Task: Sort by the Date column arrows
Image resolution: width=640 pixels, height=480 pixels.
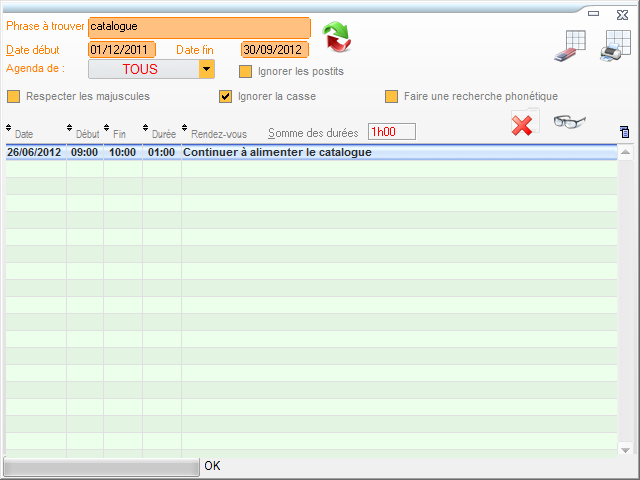Action: (9, 128)
